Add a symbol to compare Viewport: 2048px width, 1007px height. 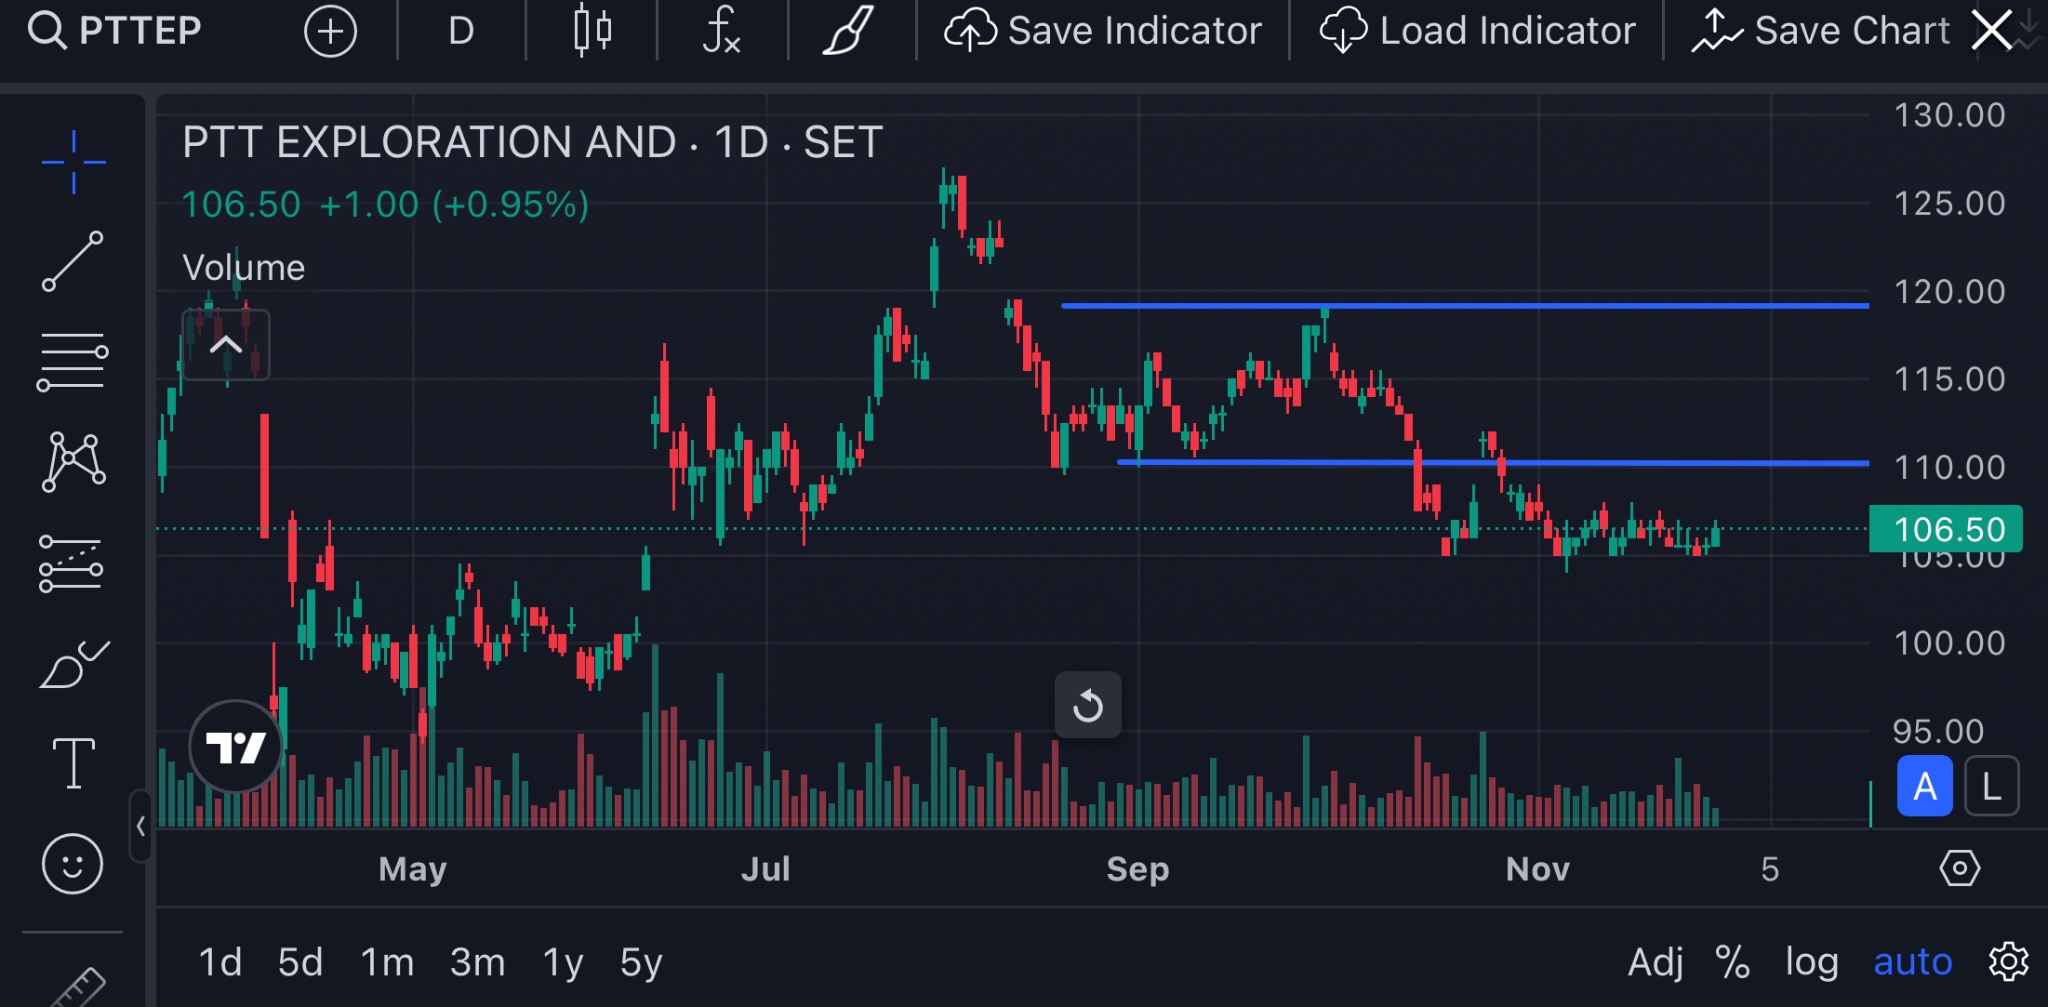330,32
